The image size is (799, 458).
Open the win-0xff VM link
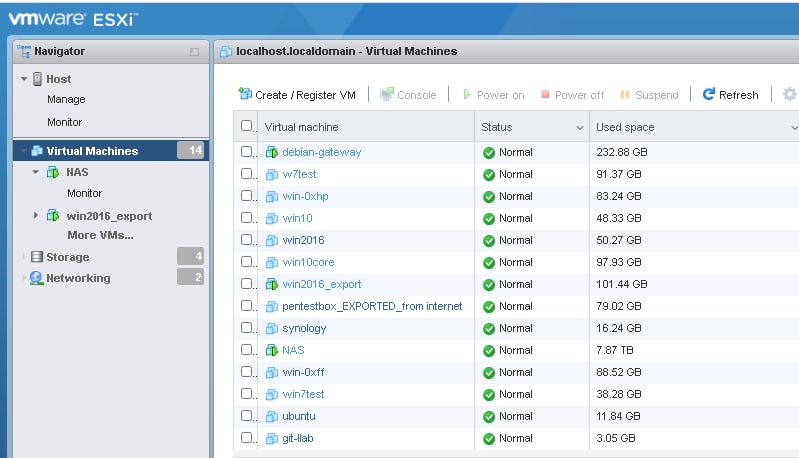[303, 372]
